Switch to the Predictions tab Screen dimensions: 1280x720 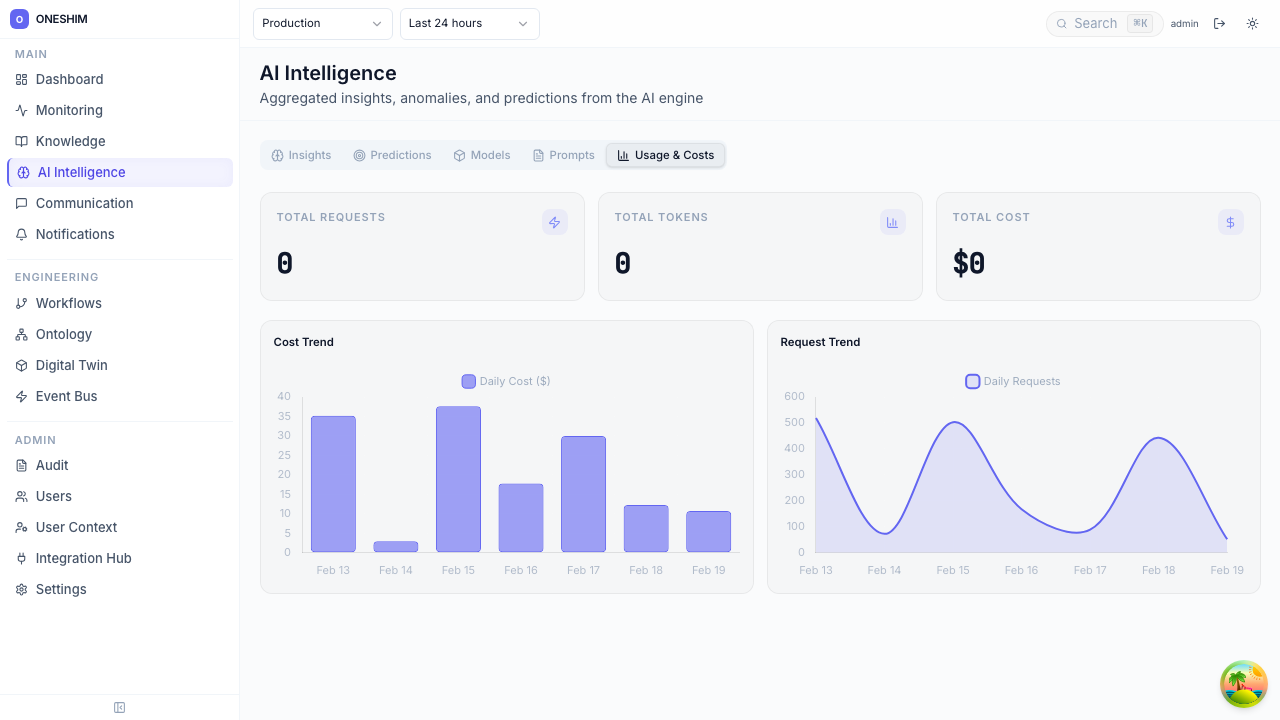pyautogui.click(x=392, y=155)
